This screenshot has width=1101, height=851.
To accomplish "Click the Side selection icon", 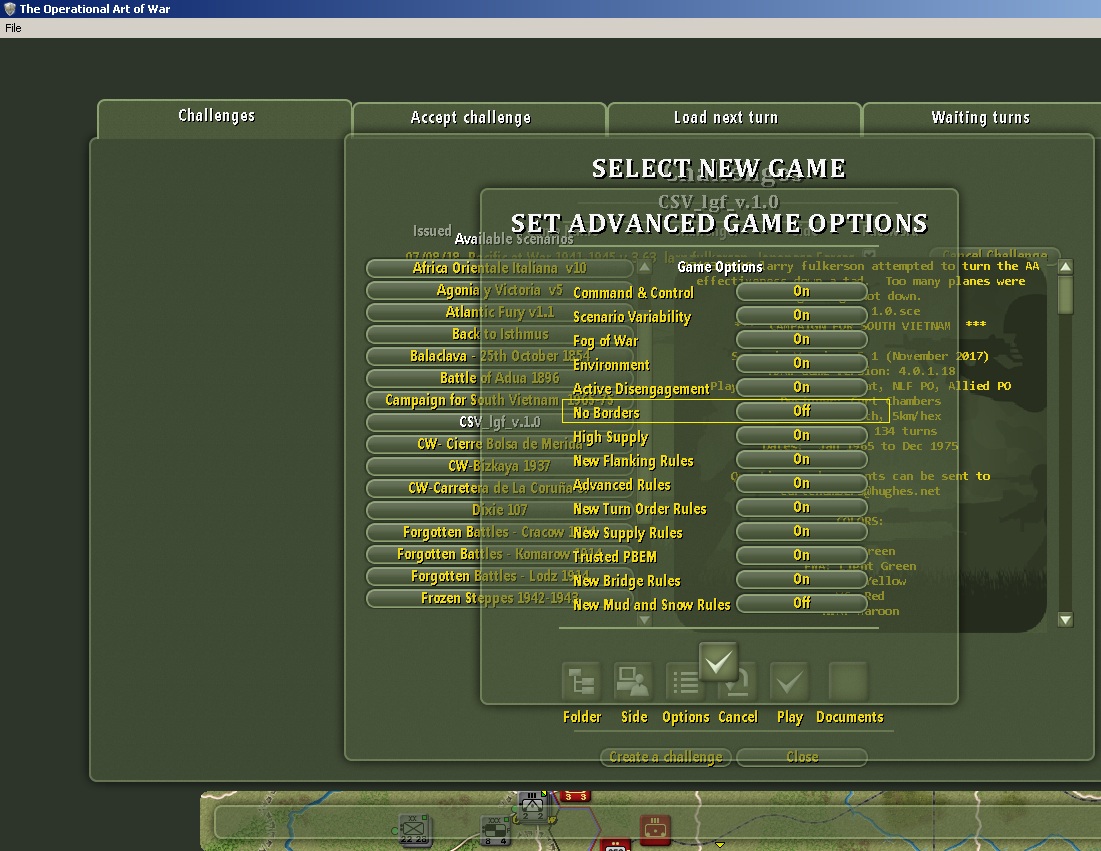I will (x=633, y=681).
